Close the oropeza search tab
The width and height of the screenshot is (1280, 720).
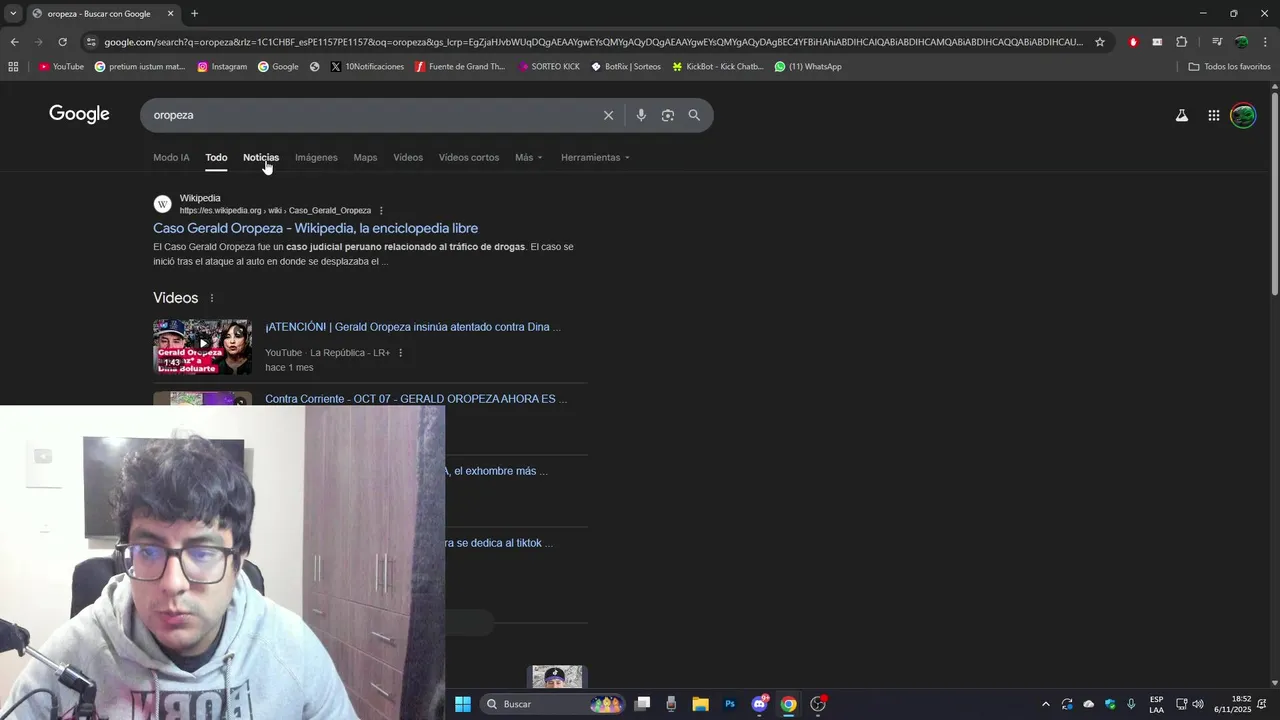coord(170,14)
